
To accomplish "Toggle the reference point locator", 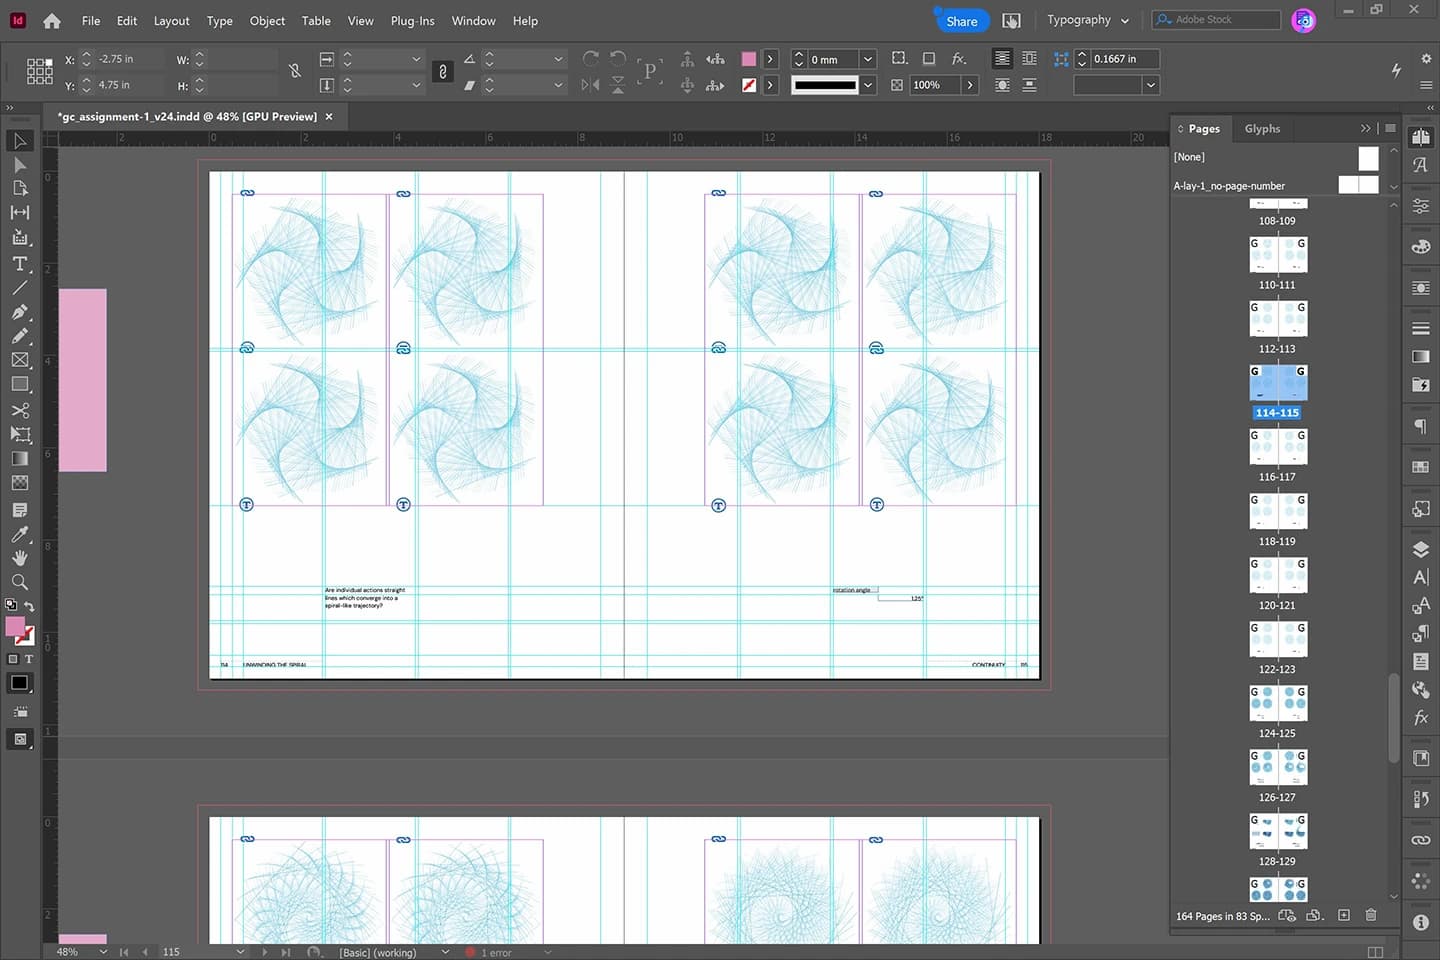I will click(39, 71).
